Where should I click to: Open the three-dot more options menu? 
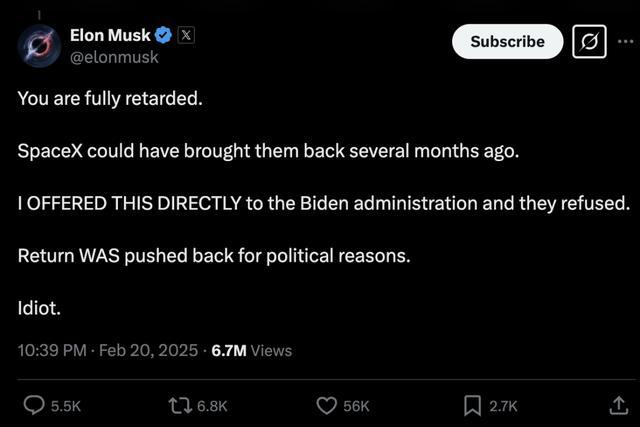pyautogui.click(x=625, y=41)
